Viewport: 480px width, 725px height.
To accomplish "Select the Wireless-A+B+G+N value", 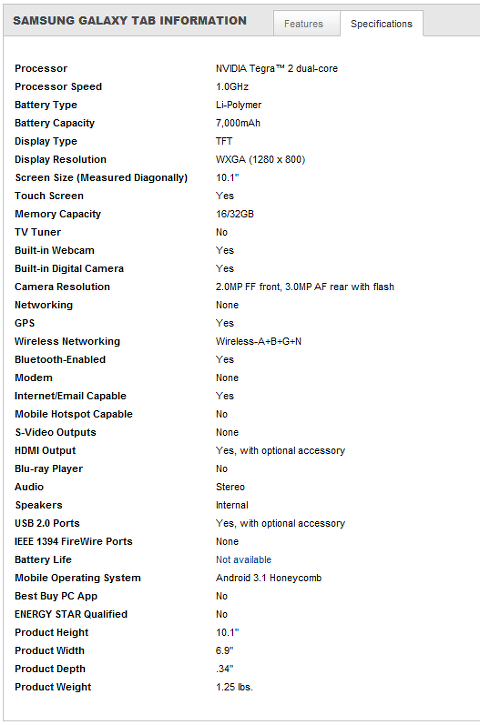I will pyautogui.click(x=258, y=341).
